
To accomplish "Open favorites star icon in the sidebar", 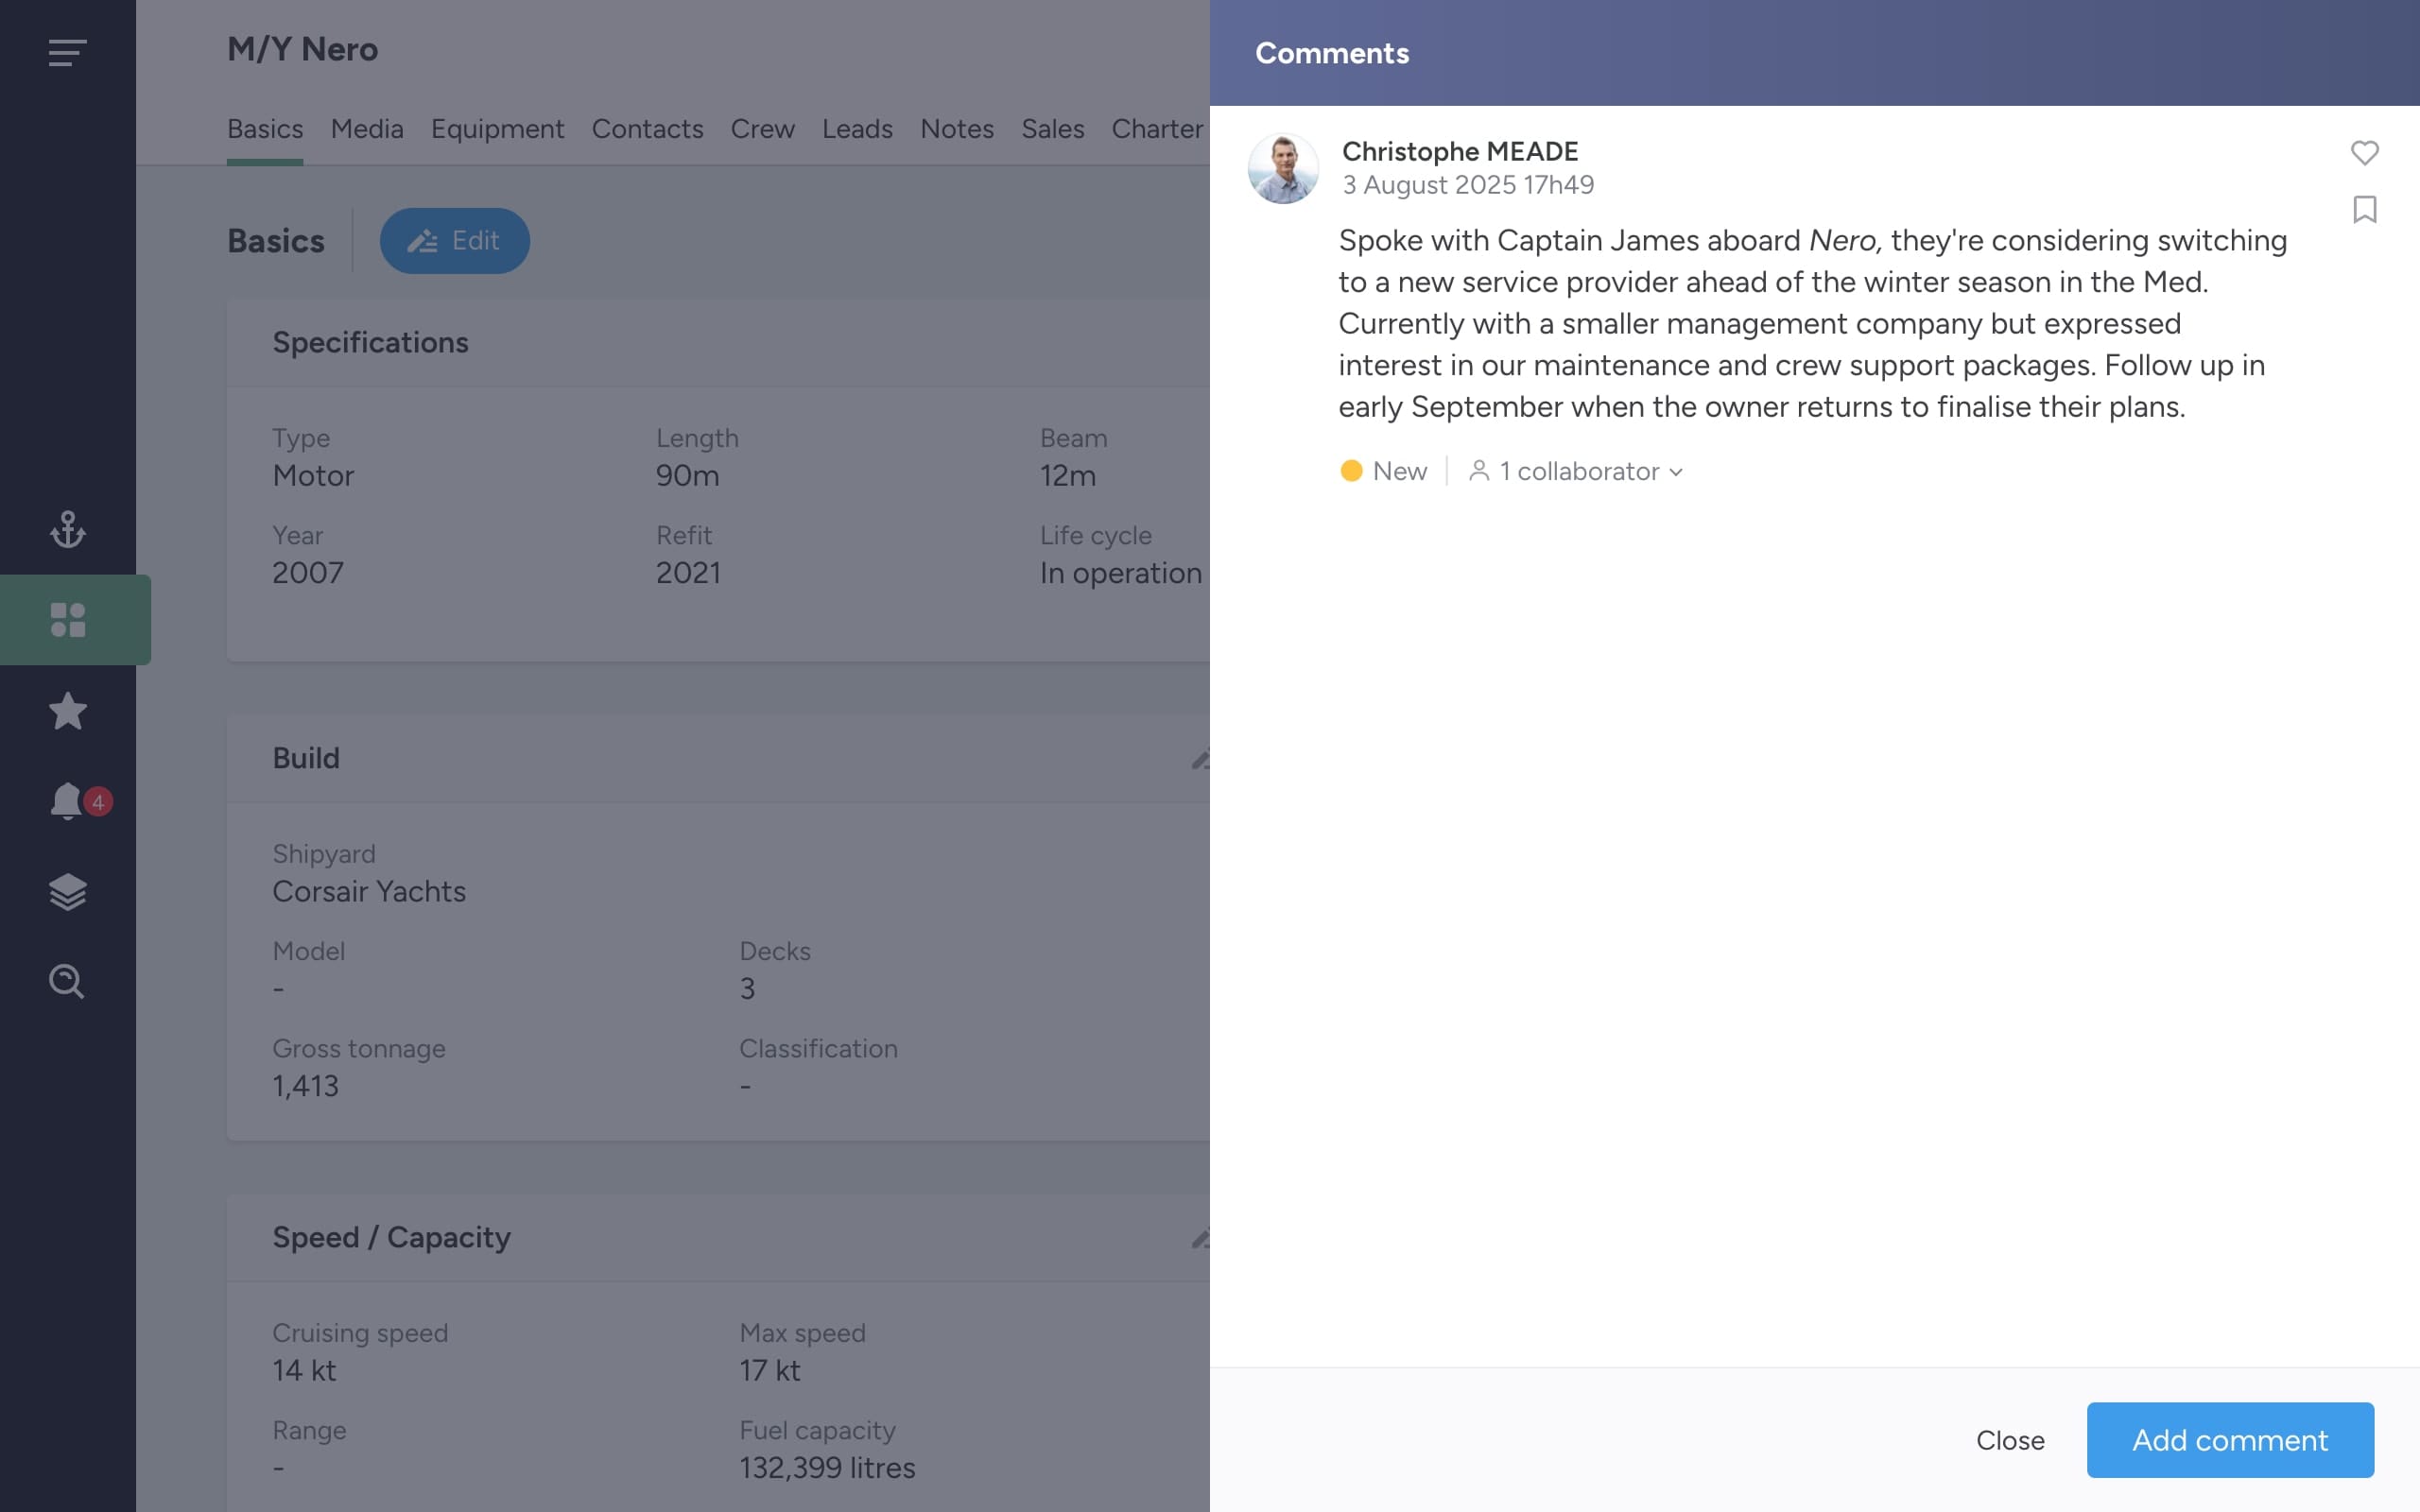I will (67, 711).
